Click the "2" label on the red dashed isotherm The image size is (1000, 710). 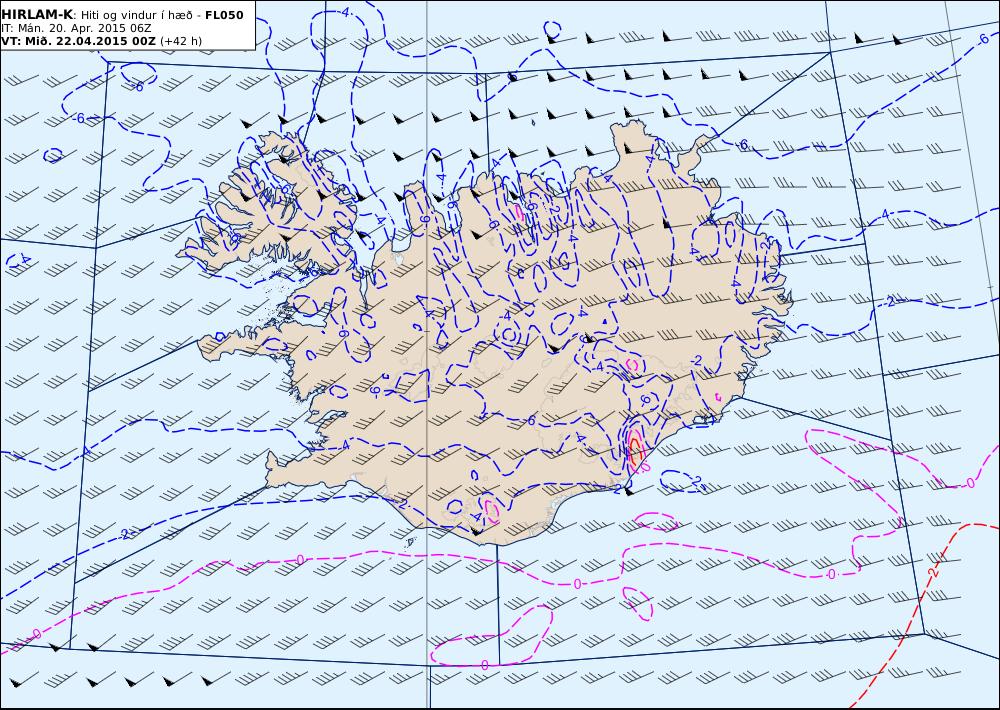(934, 572)
